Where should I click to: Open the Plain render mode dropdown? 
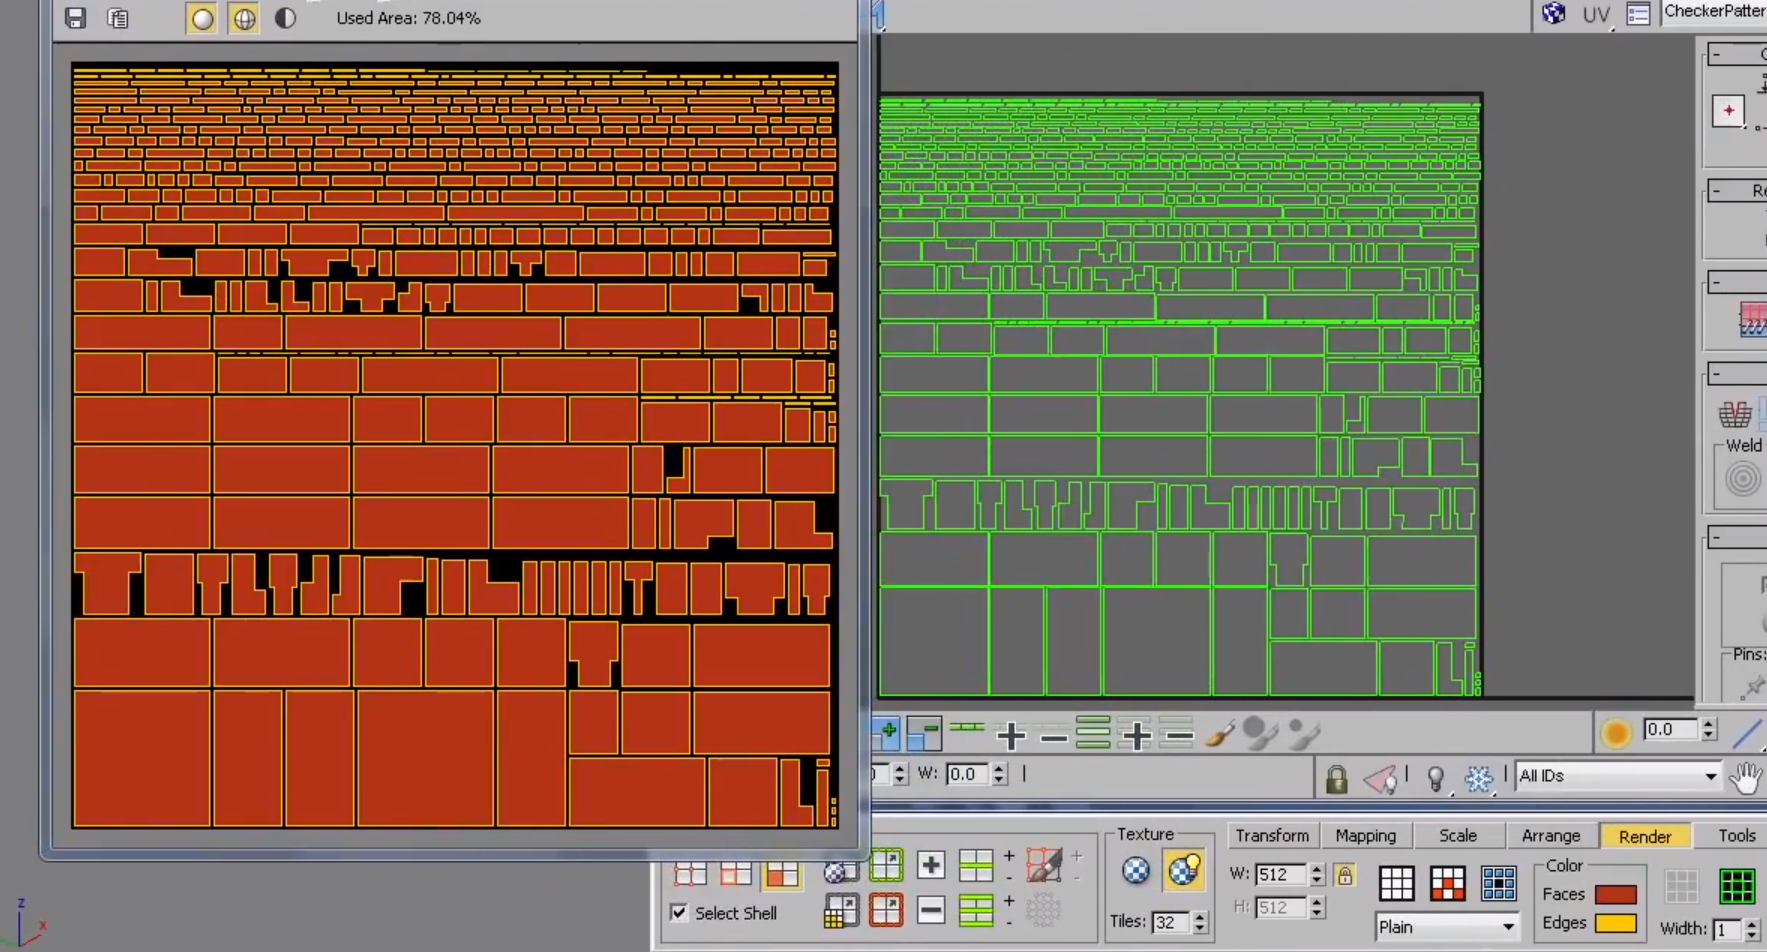pyautogui.click(x=1446, y=927)
